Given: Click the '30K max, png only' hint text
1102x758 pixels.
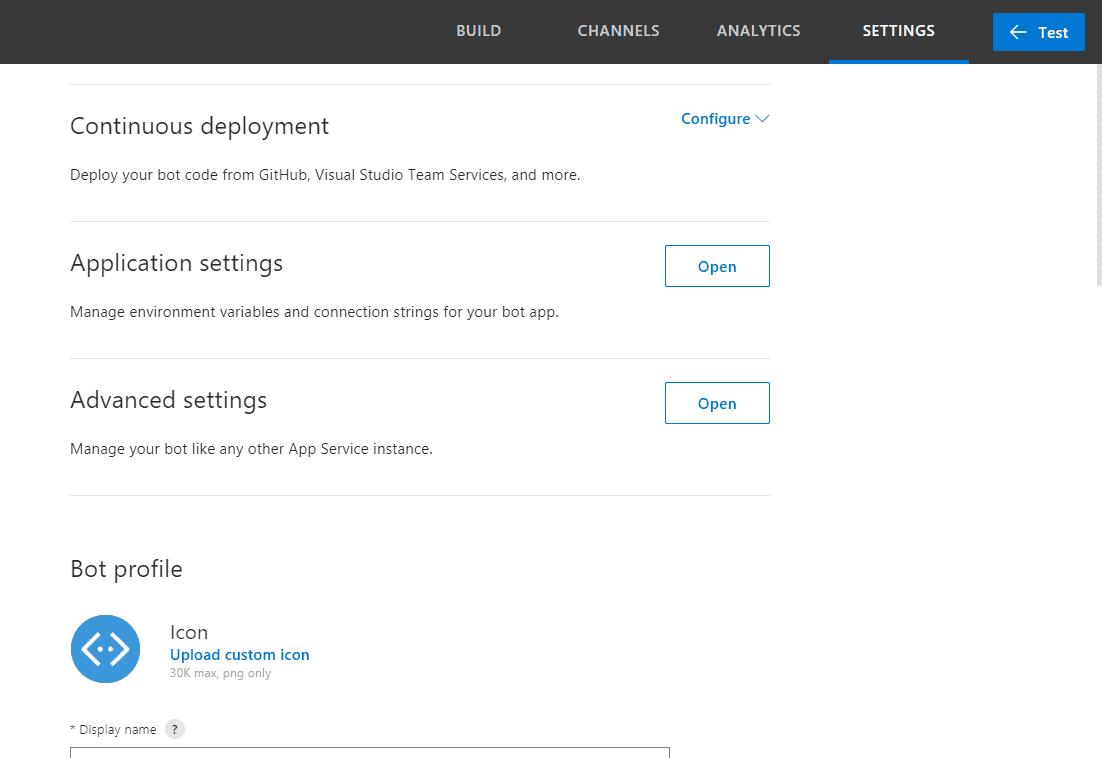Looking at the screenshot, I should point(220,674).
